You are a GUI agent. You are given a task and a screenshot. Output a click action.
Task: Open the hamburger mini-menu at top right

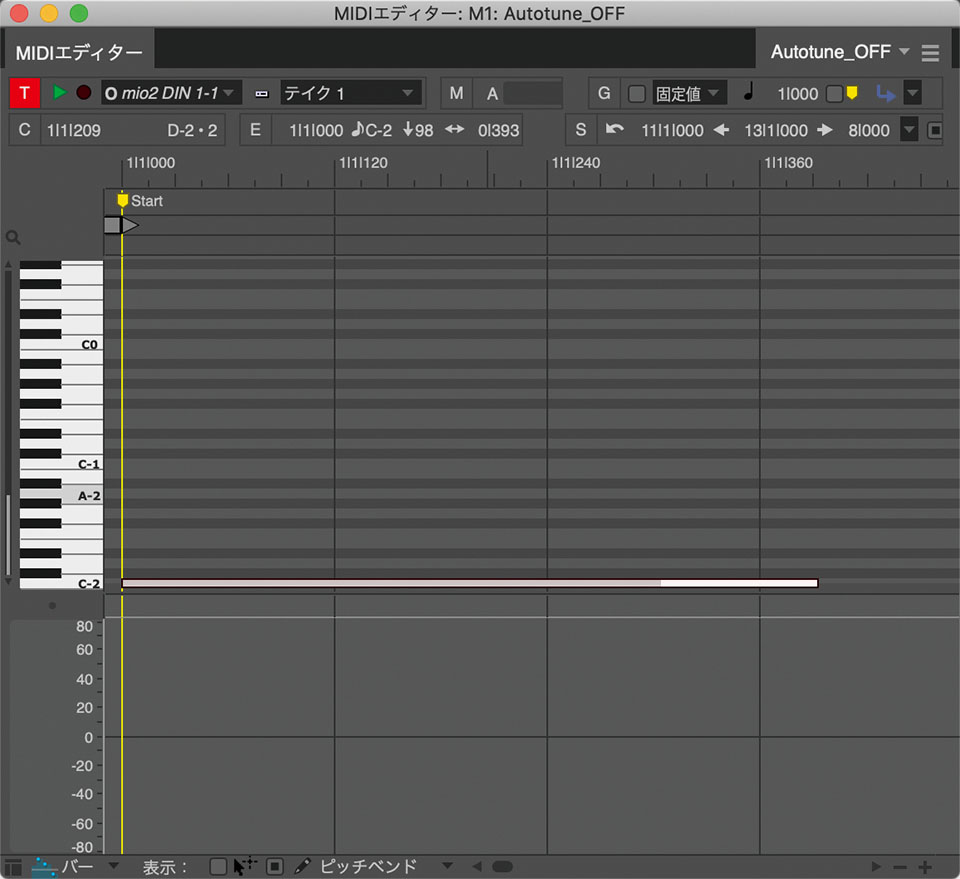tap(930, 53)
